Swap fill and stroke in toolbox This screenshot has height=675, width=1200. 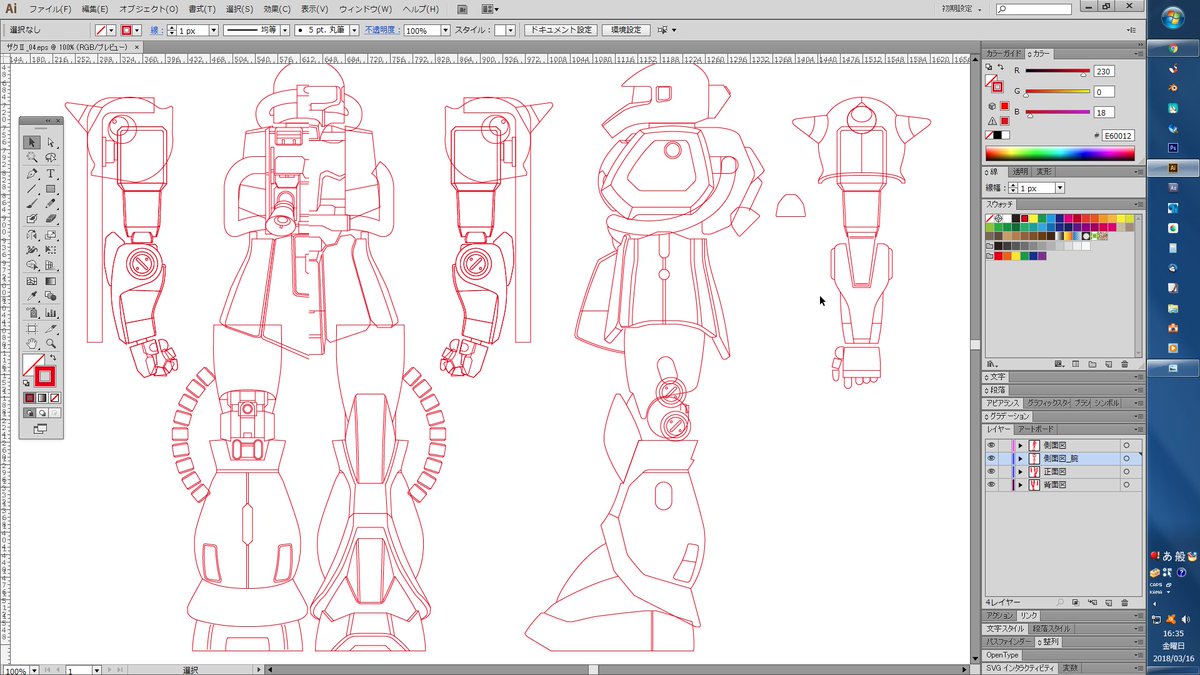(53, 358)
